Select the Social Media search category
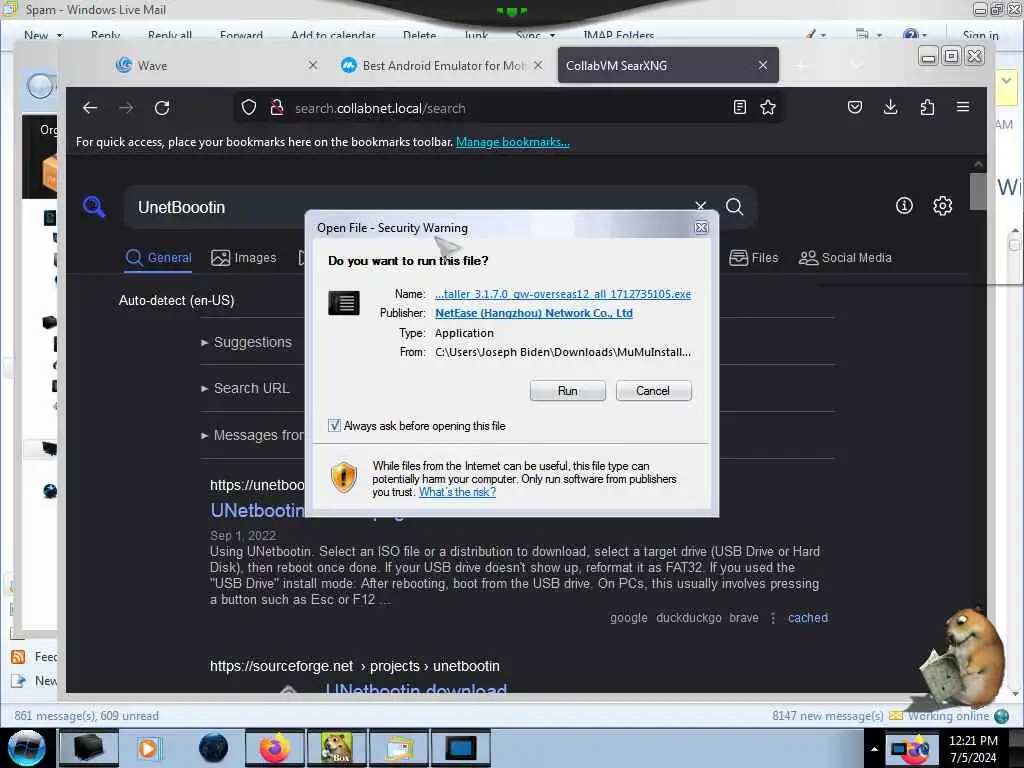 coord(845,258)
